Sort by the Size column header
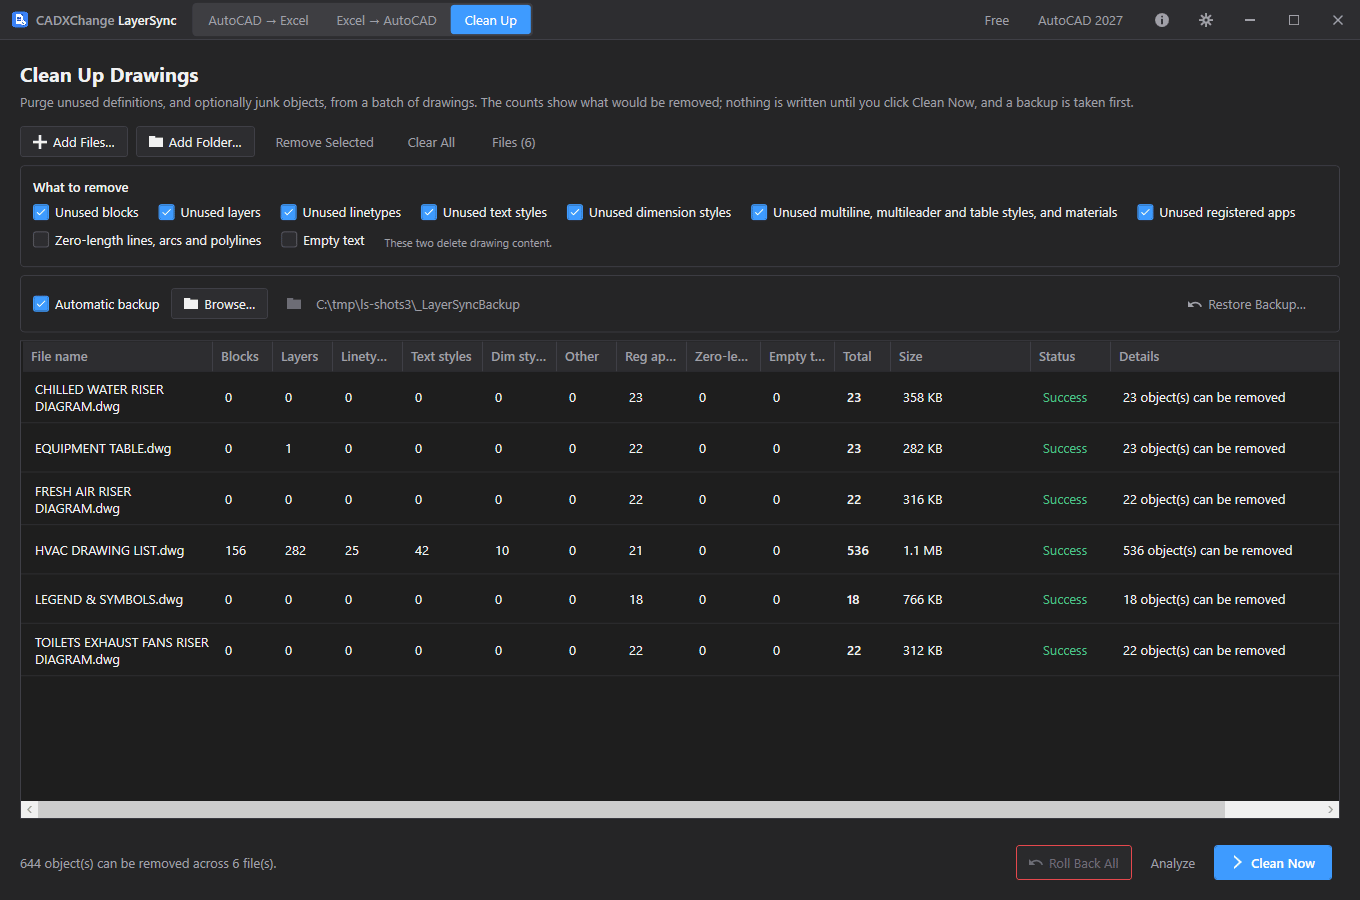The width and height of the screenshot is (1360, 900). coord(959,356)
